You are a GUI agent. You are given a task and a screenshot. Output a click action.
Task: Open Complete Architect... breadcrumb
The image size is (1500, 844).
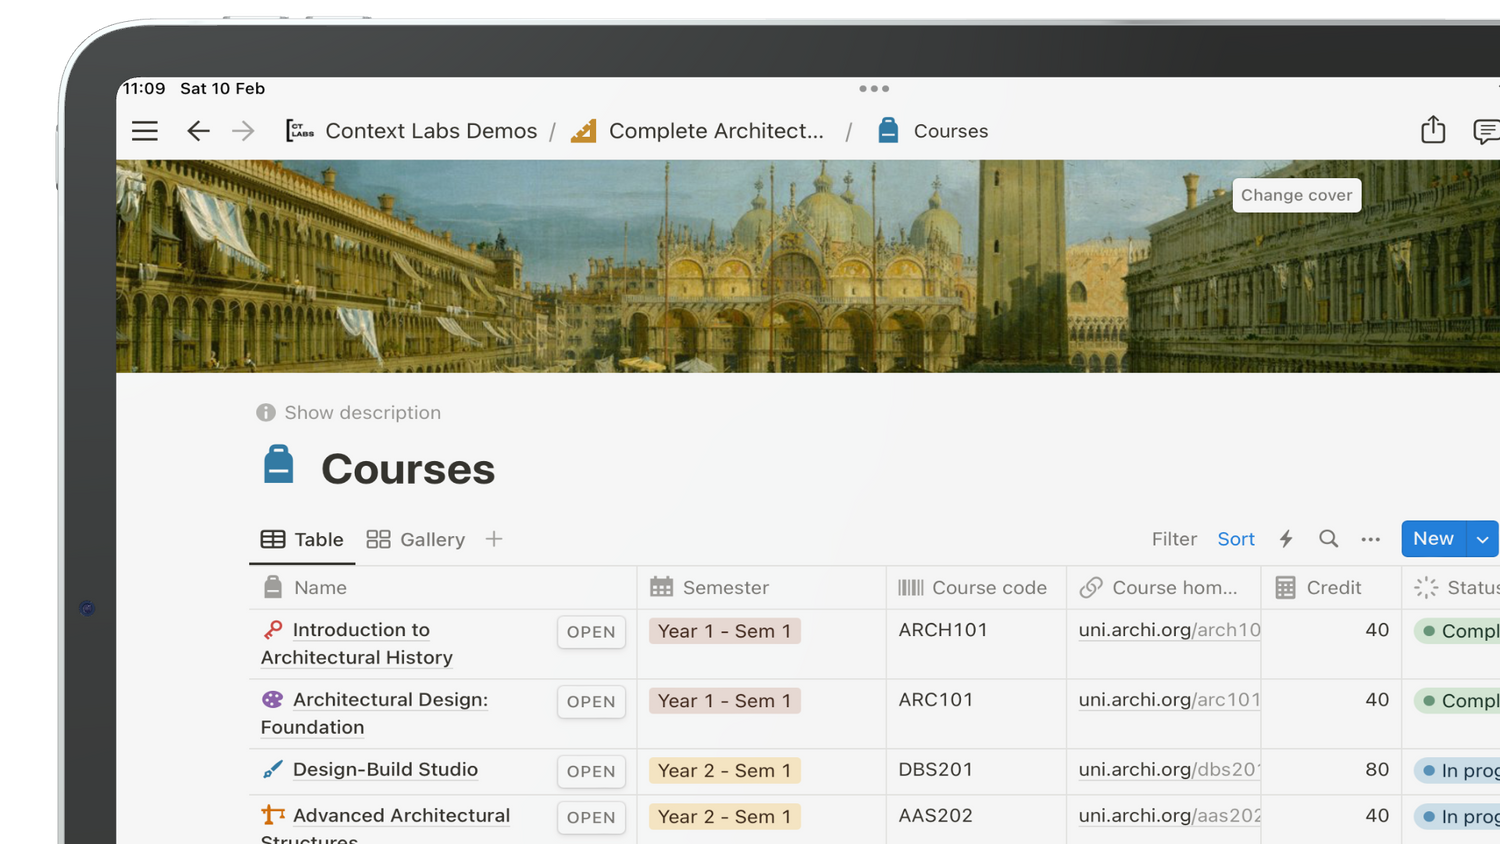716,131
